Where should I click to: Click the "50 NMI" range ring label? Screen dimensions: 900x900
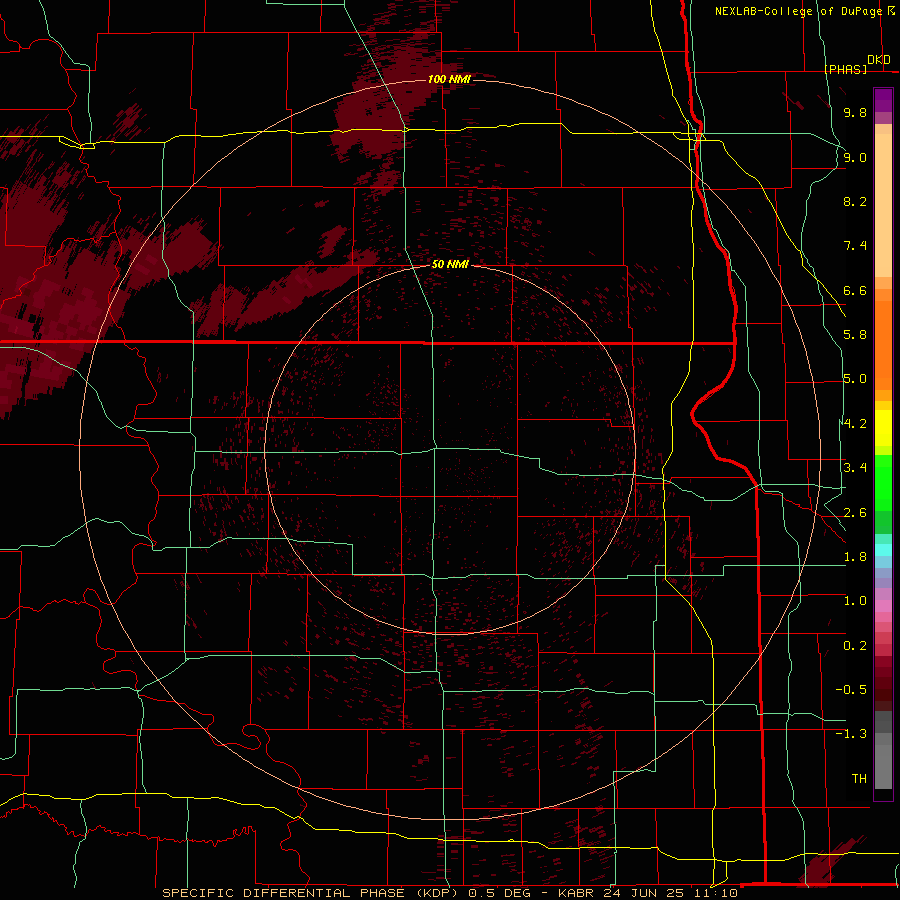(x=451, y=265)
